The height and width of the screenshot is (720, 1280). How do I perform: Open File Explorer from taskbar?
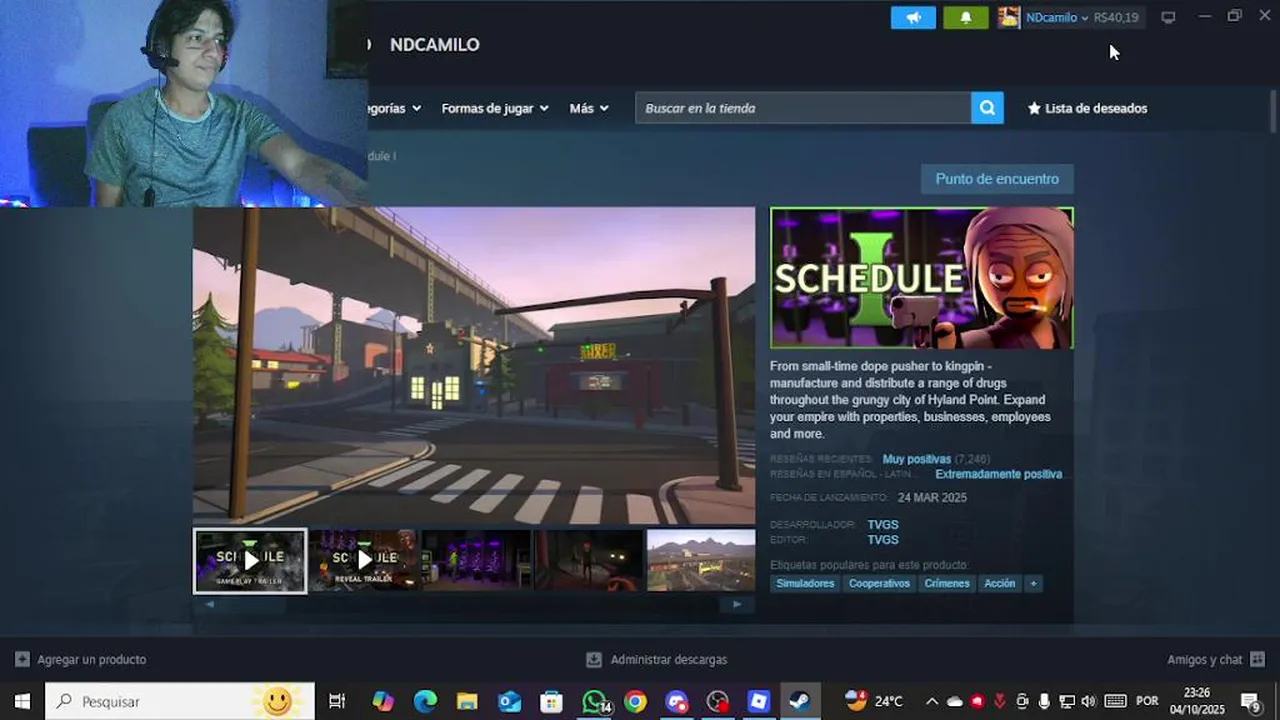coord(467,701)
